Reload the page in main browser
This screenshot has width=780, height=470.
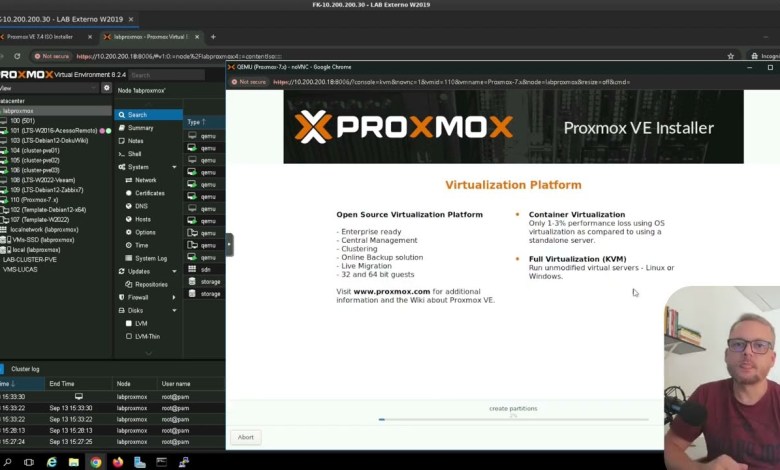(17, 56)
